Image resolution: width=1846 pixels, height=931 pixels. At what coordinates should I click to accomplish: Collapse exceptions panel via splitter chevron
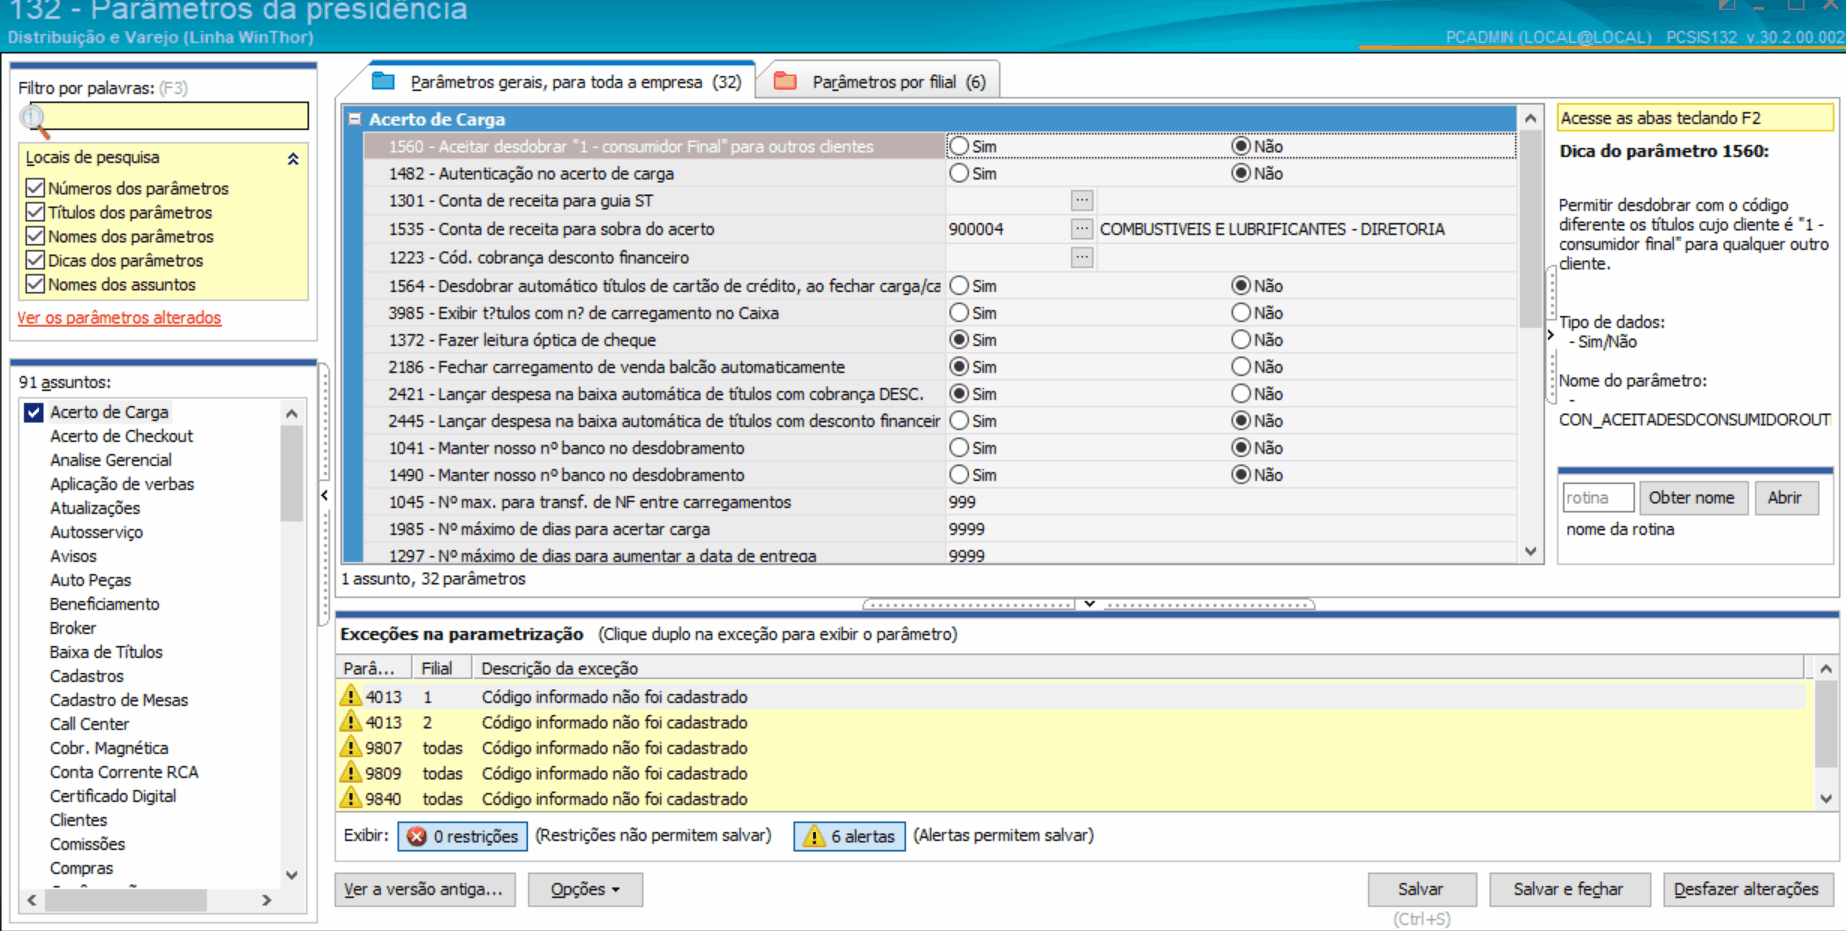click(1089, 604)
